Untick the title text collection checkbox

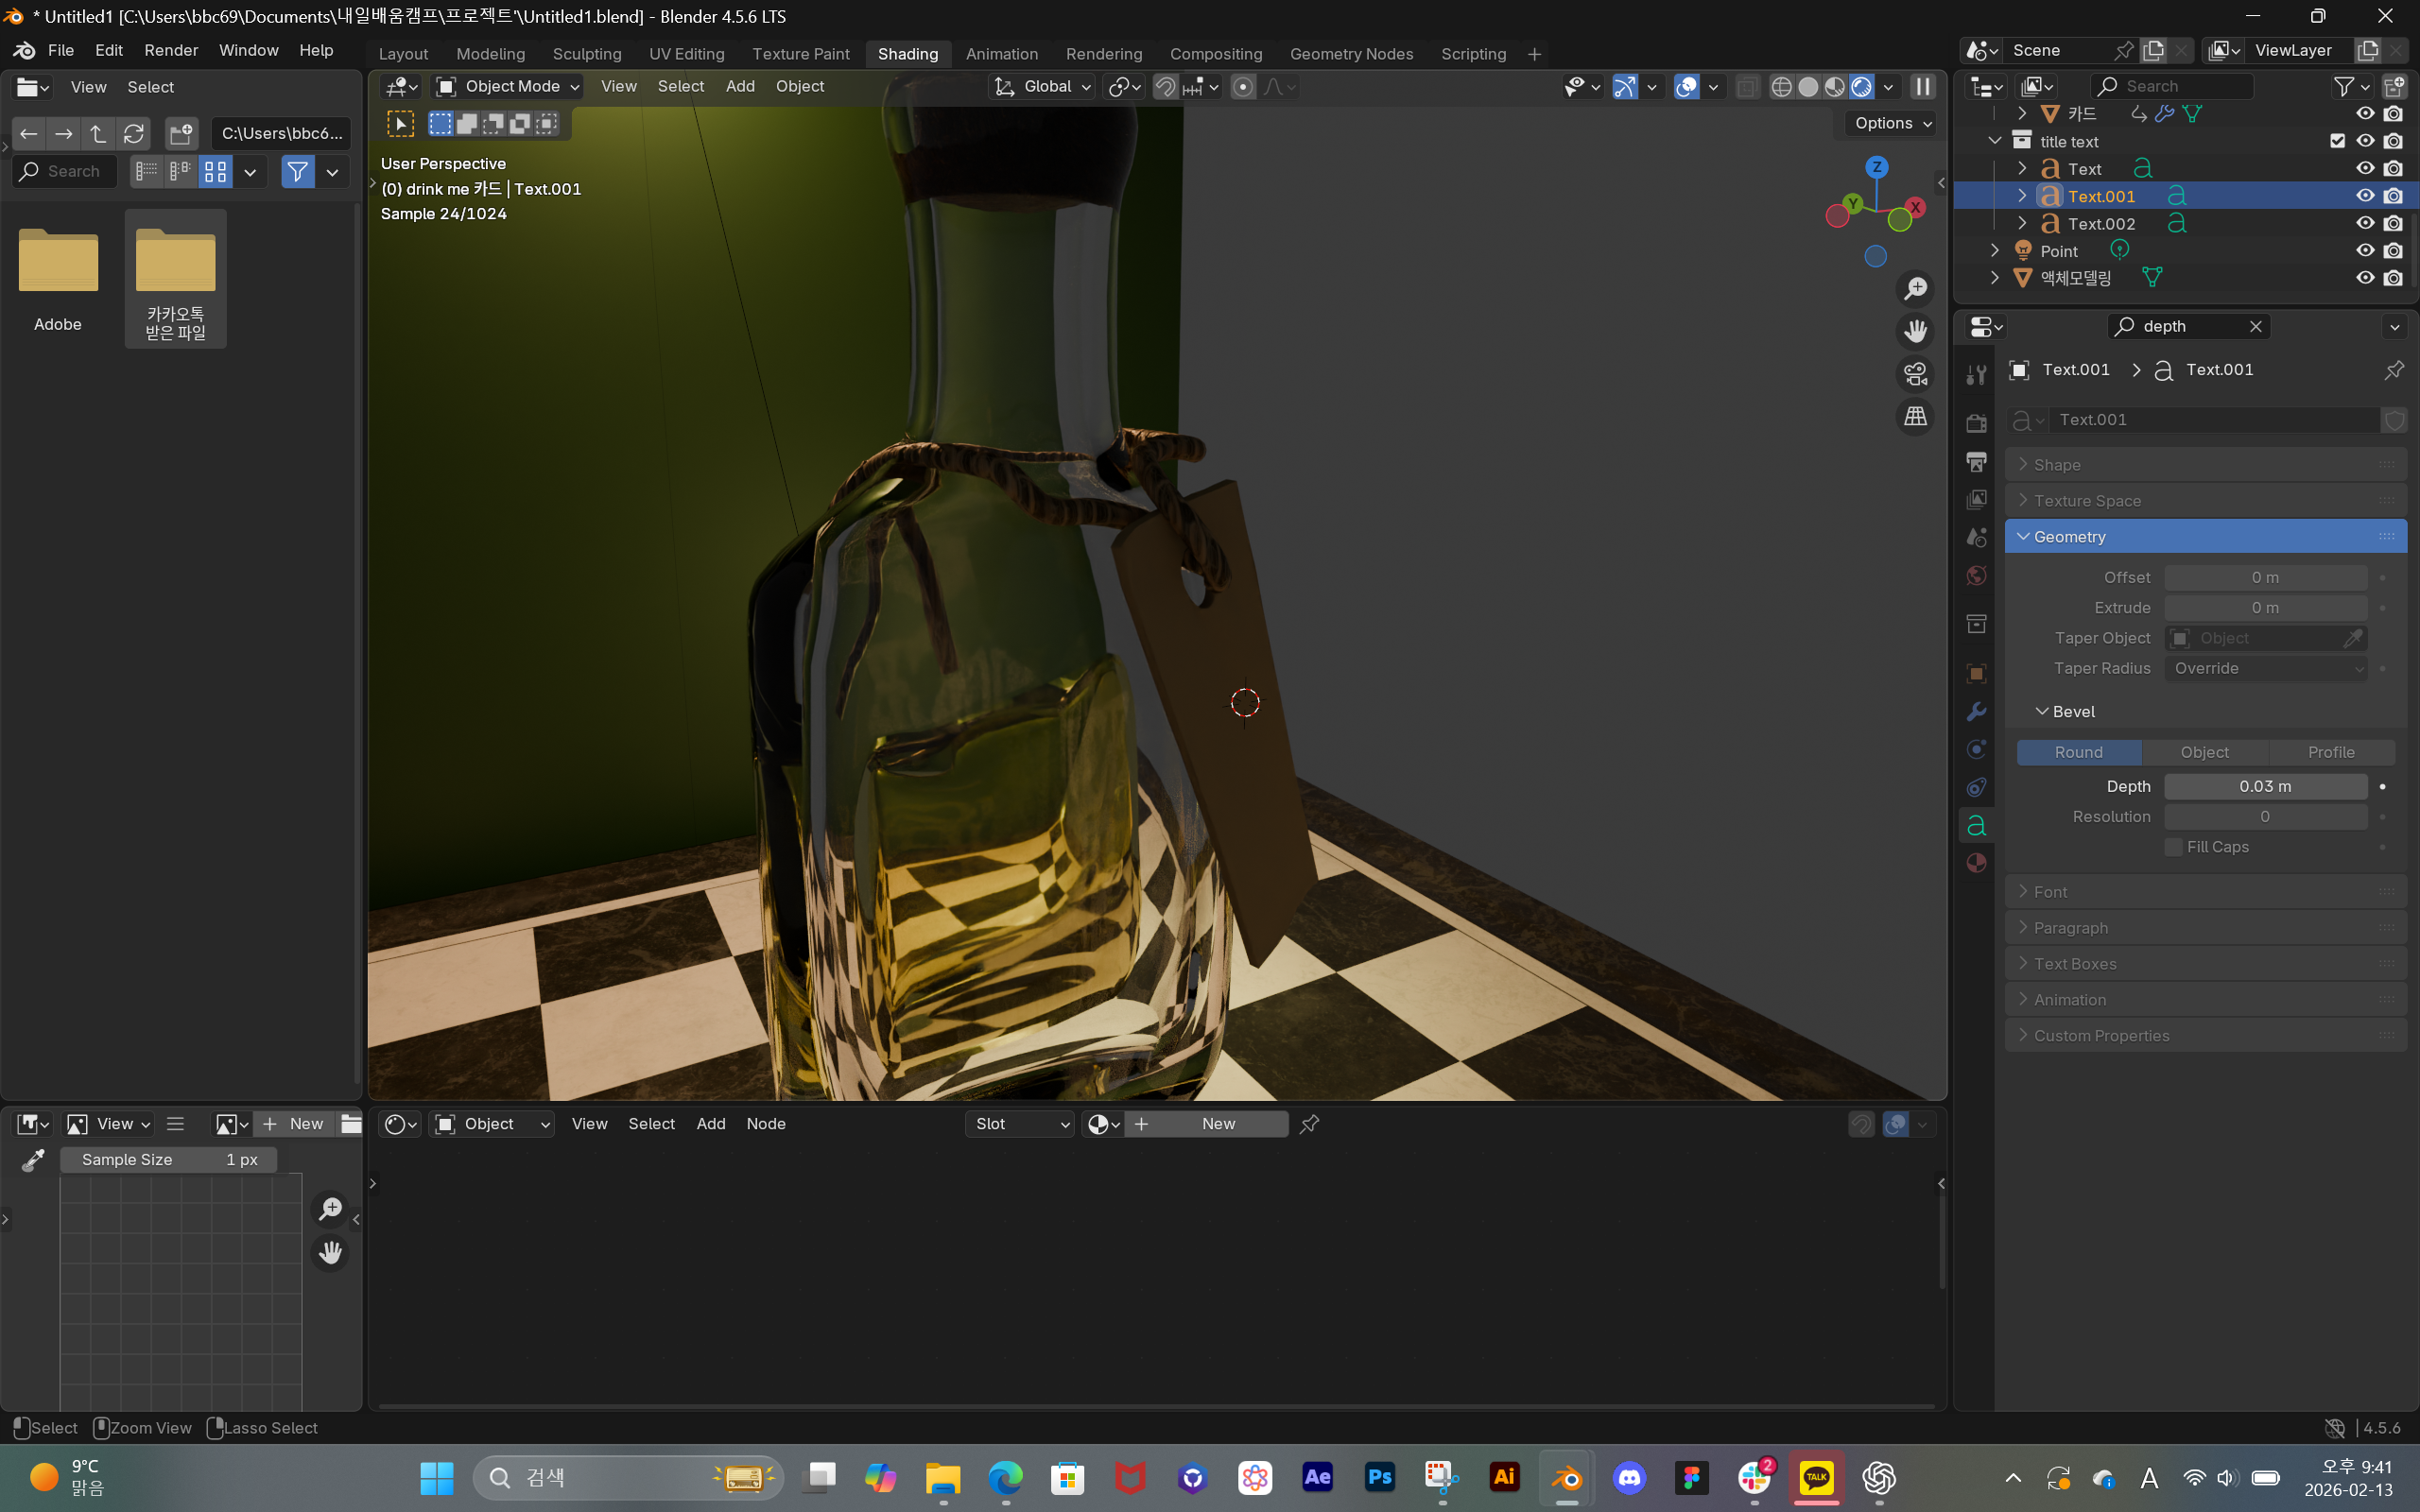2337,141
